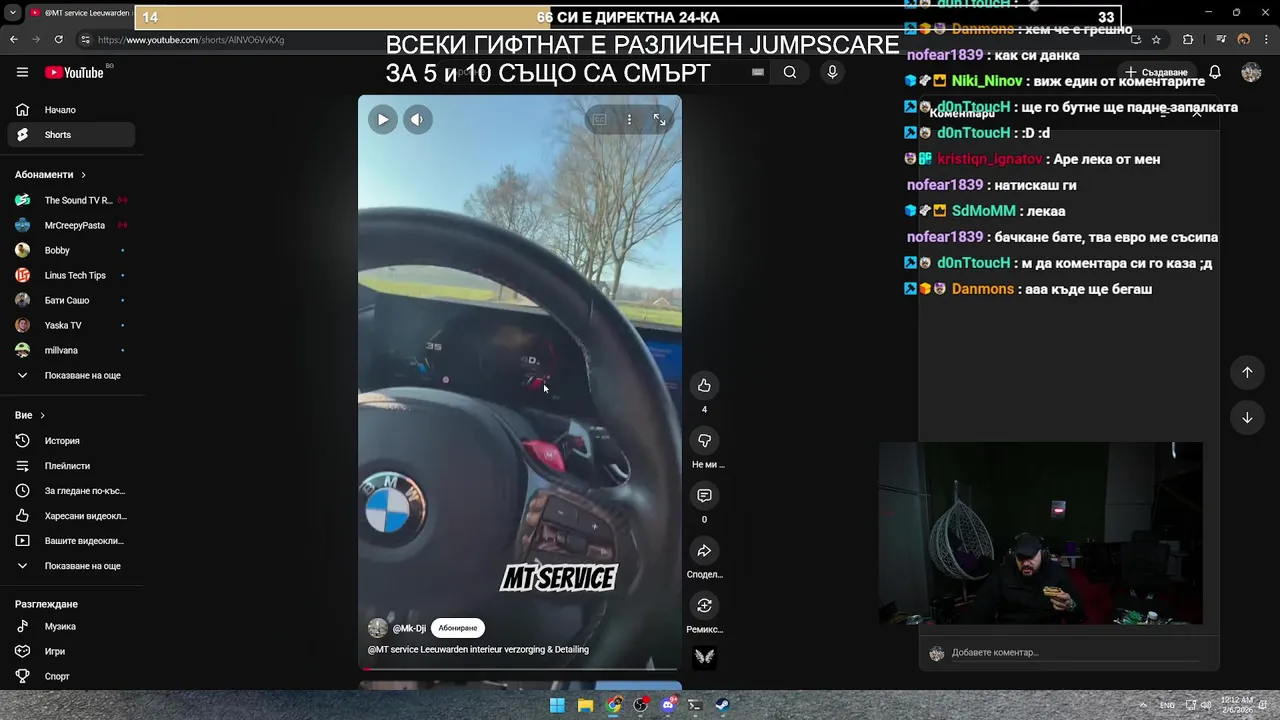The width and height of the screenshot is (1280, 720).
Task: Open The Sound TV subscription
Action: click(72, 200)
